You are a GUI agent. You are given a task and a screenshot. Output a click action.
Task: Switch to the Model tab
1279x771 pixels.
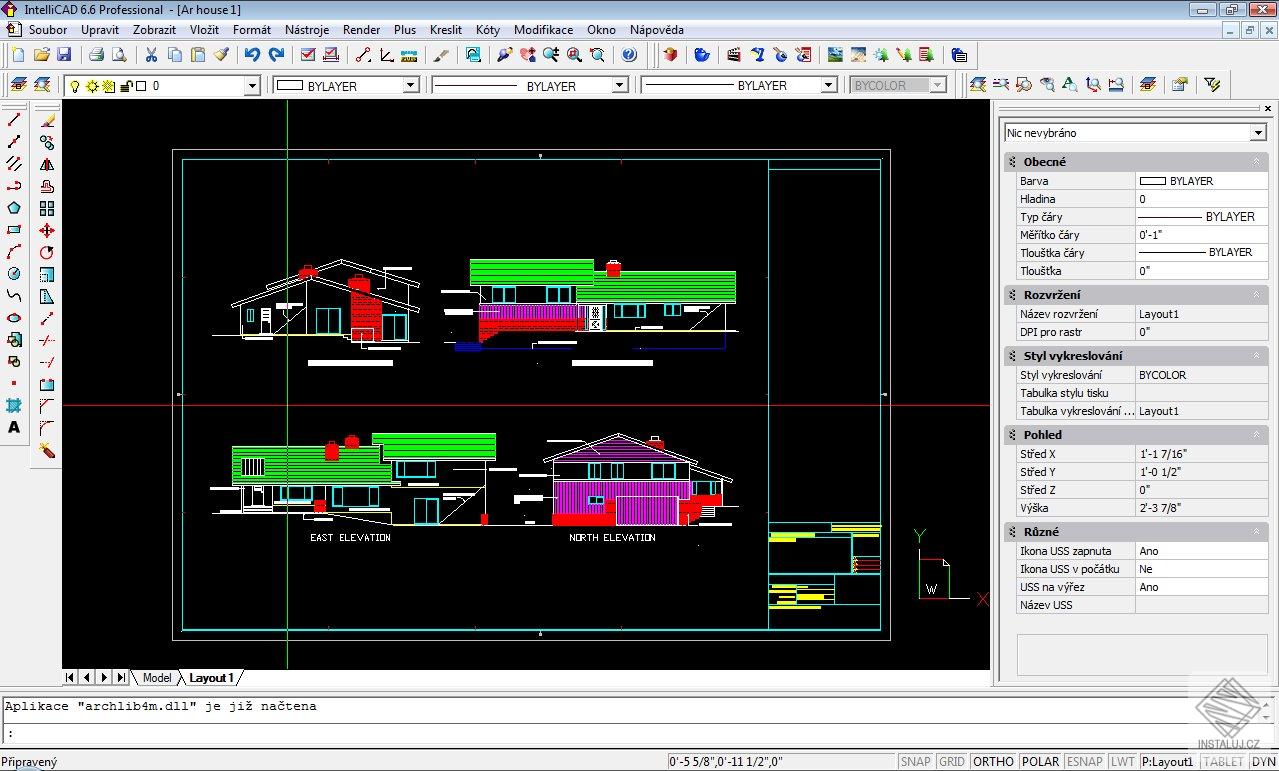[156, 677]
